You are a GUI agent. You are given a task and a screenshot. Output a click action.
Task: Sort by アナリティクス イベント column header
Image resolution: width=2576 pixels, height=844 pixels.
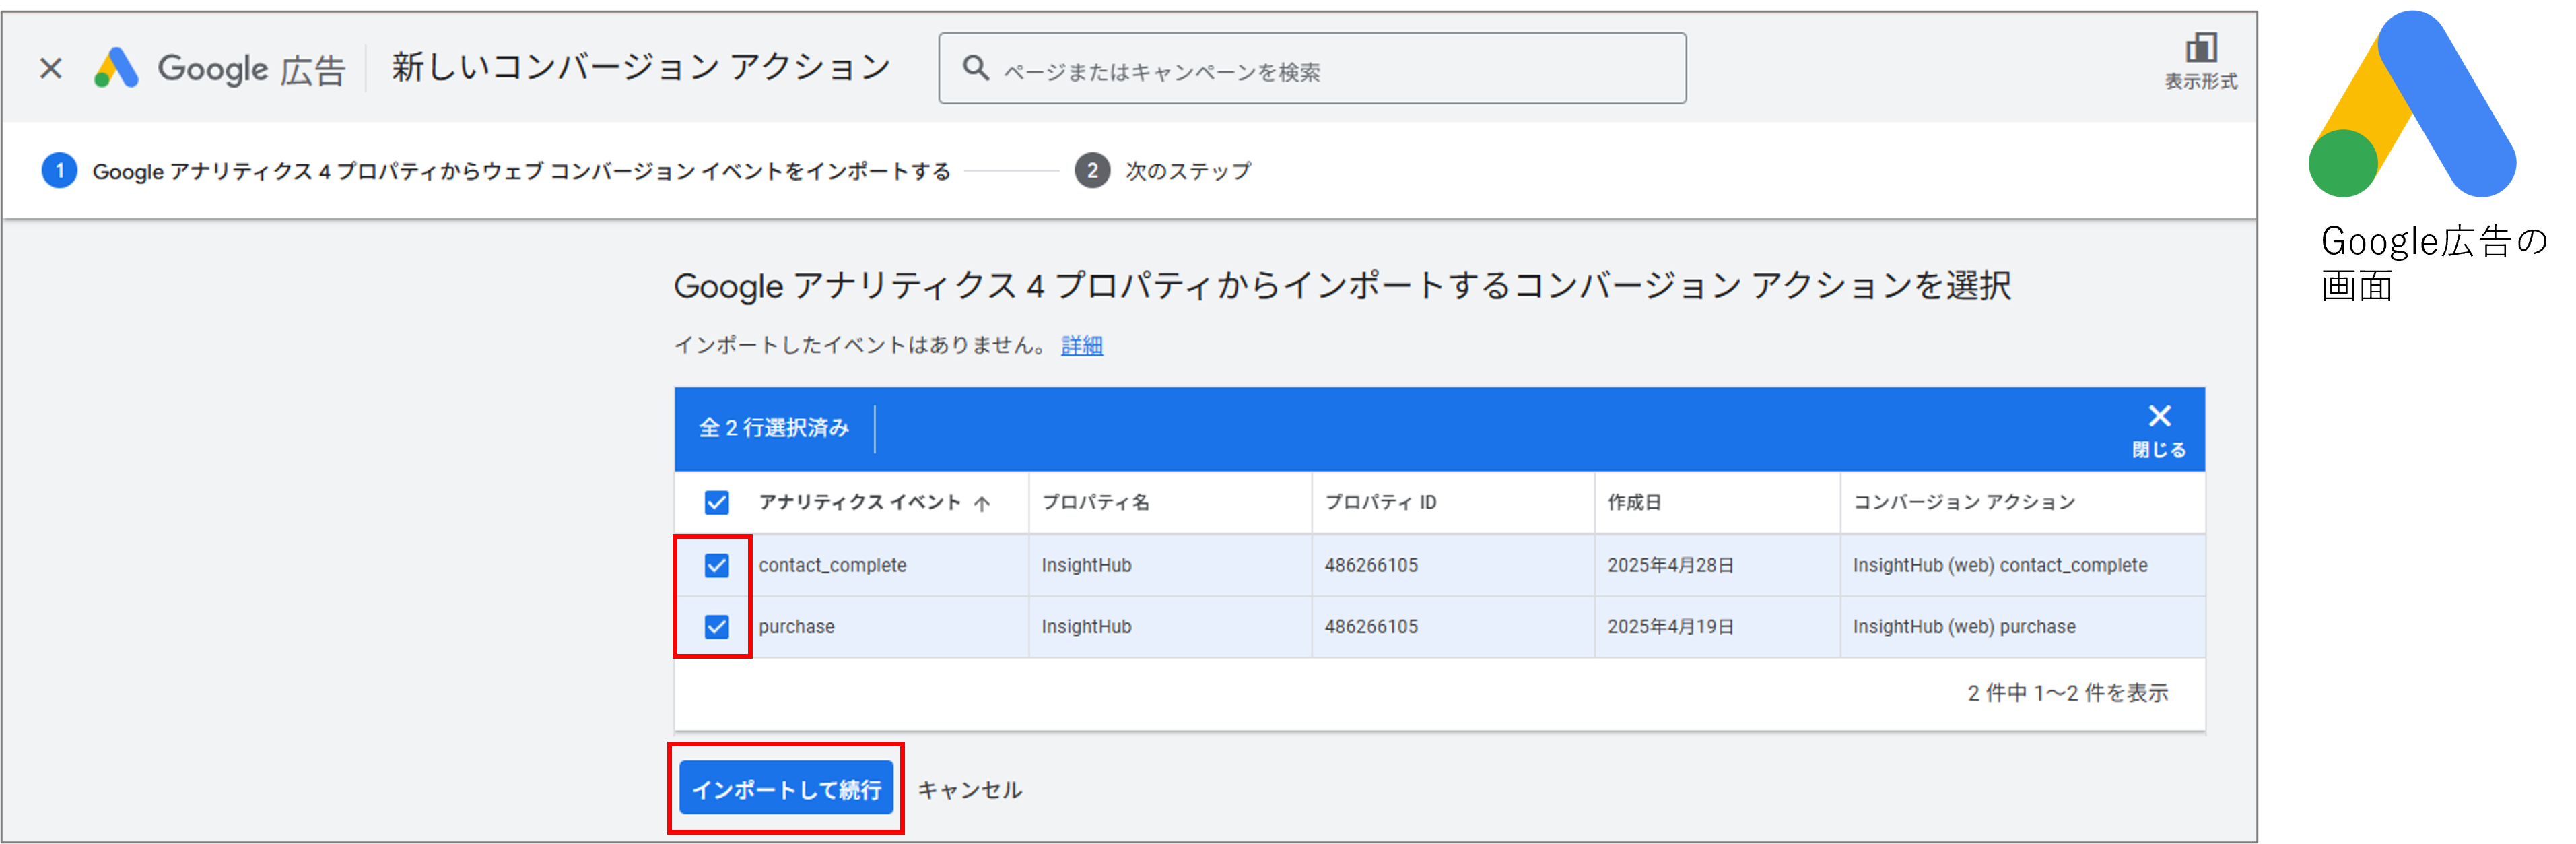(x=859, y=502)
